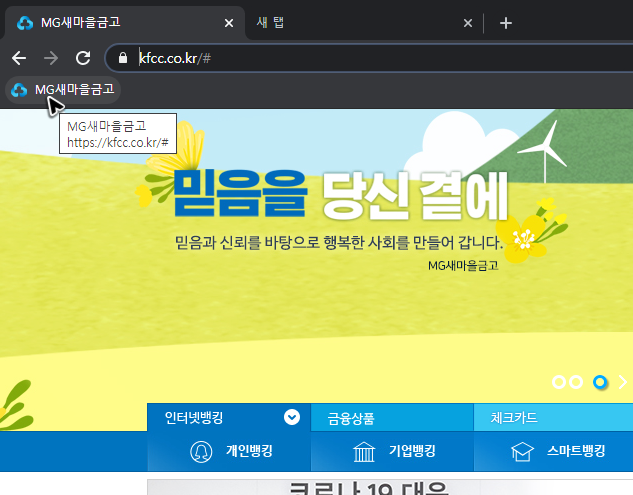This screenshot has height=495, width=633.
Task: Select the third highlighted slide dot
Action: click(x=600, y=382)
